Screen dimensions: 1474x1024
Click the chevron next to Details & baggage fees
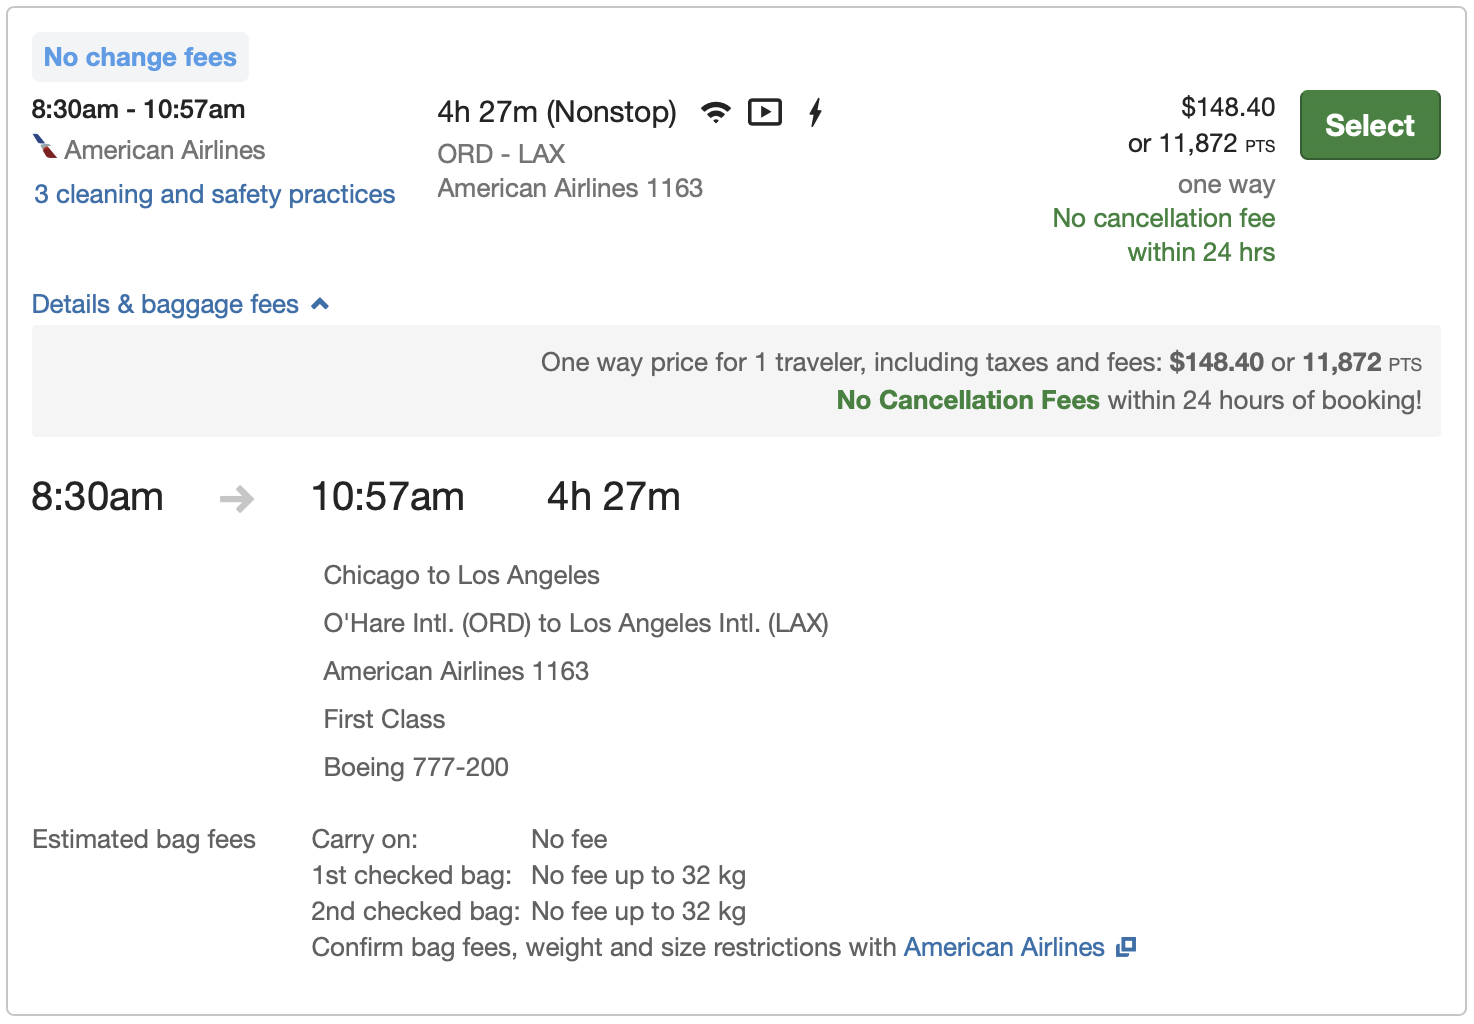point(320,302)
